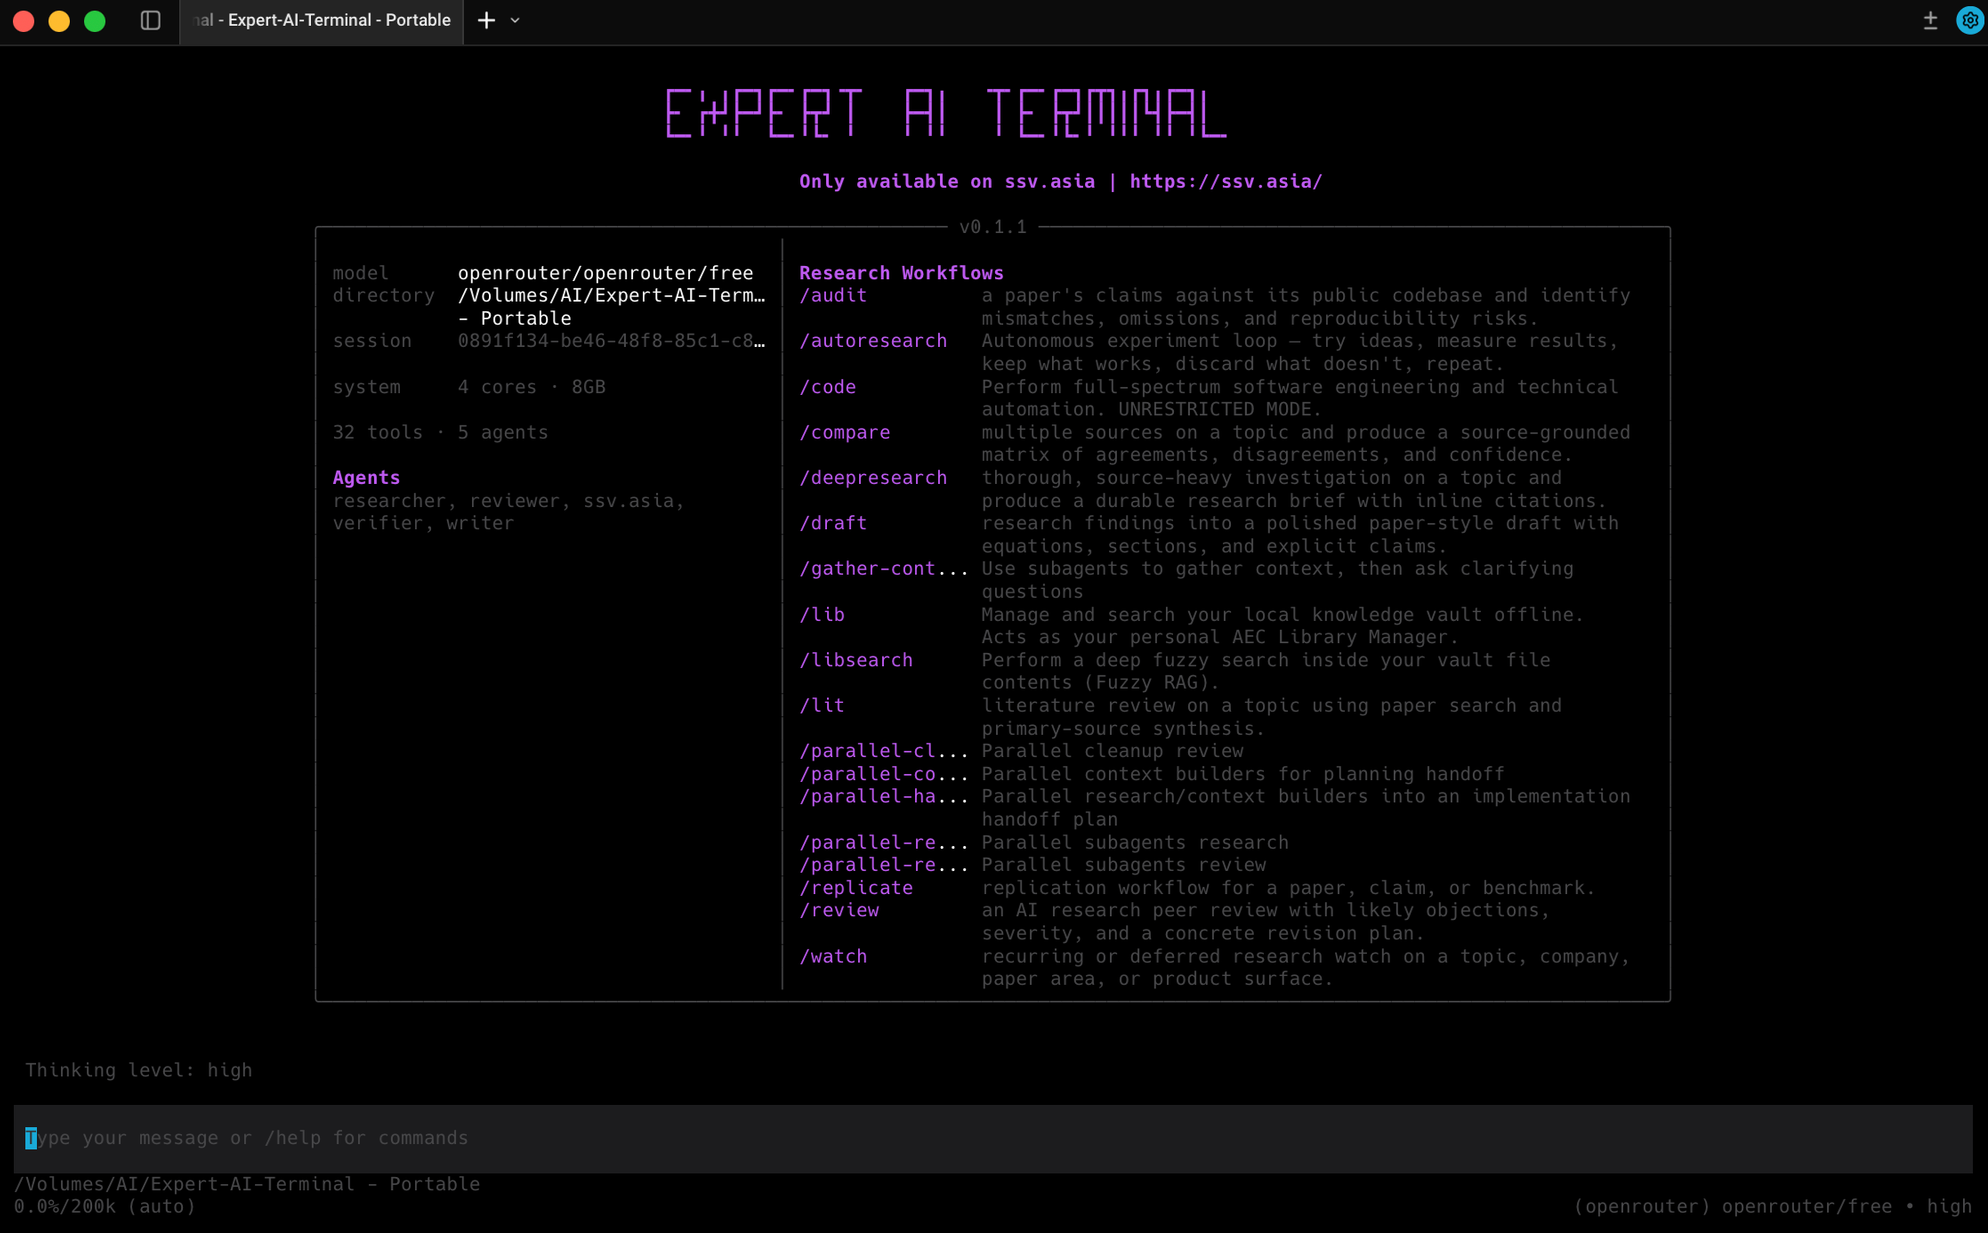
Task: Click the 'model' field label
Action: tap(360, 273)
